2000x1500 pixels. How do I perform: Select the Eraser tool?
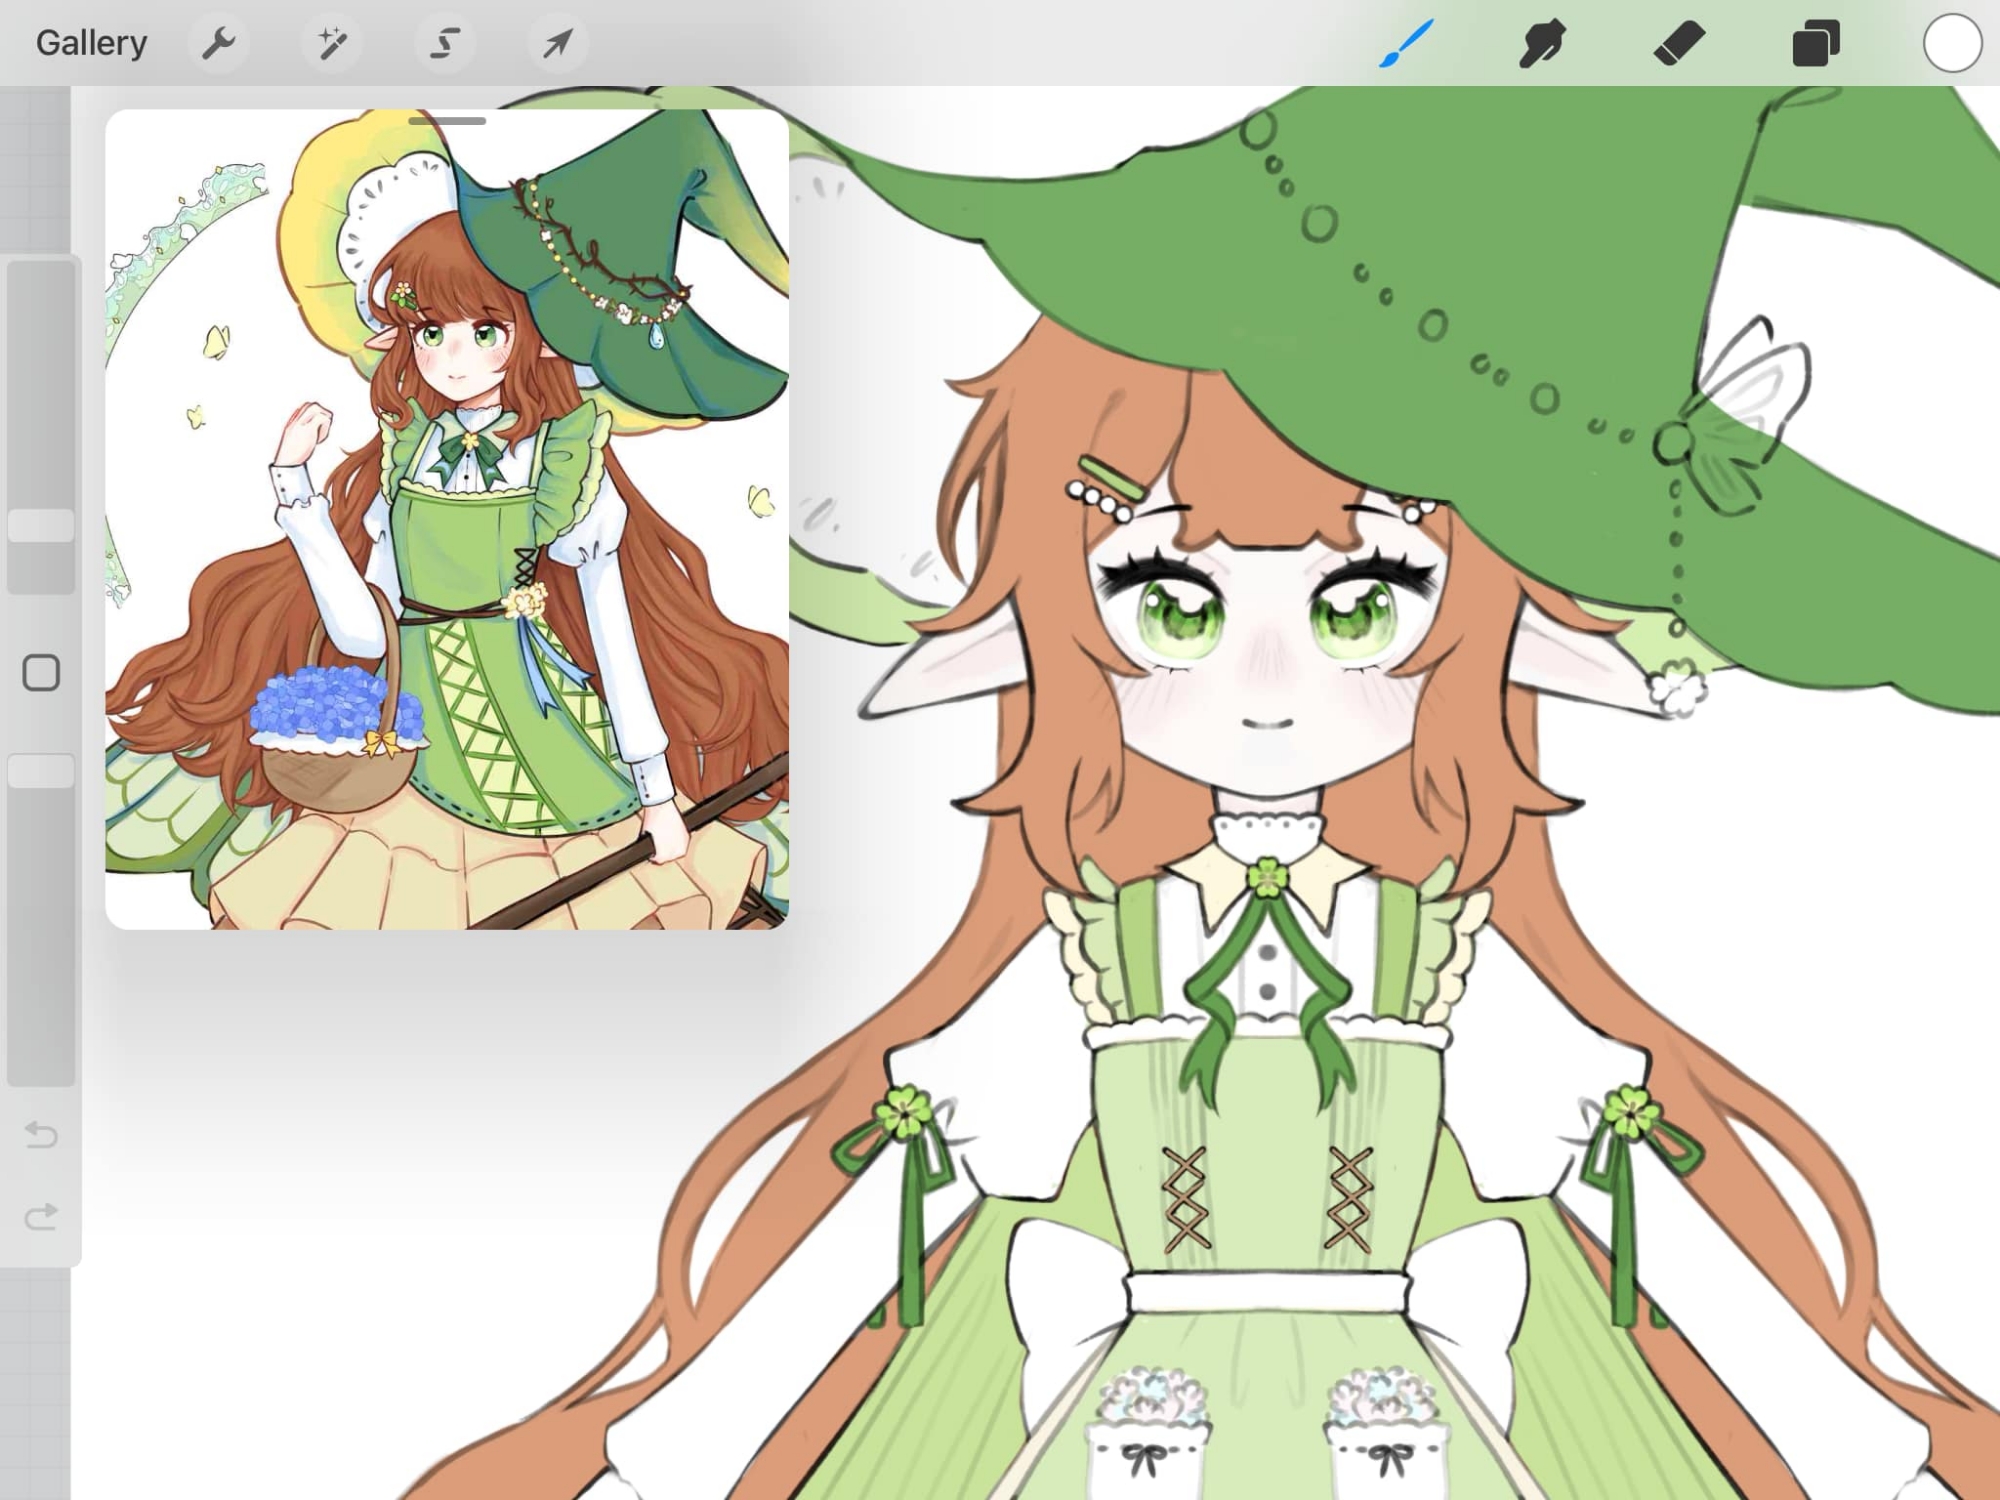pos(1679,43)
